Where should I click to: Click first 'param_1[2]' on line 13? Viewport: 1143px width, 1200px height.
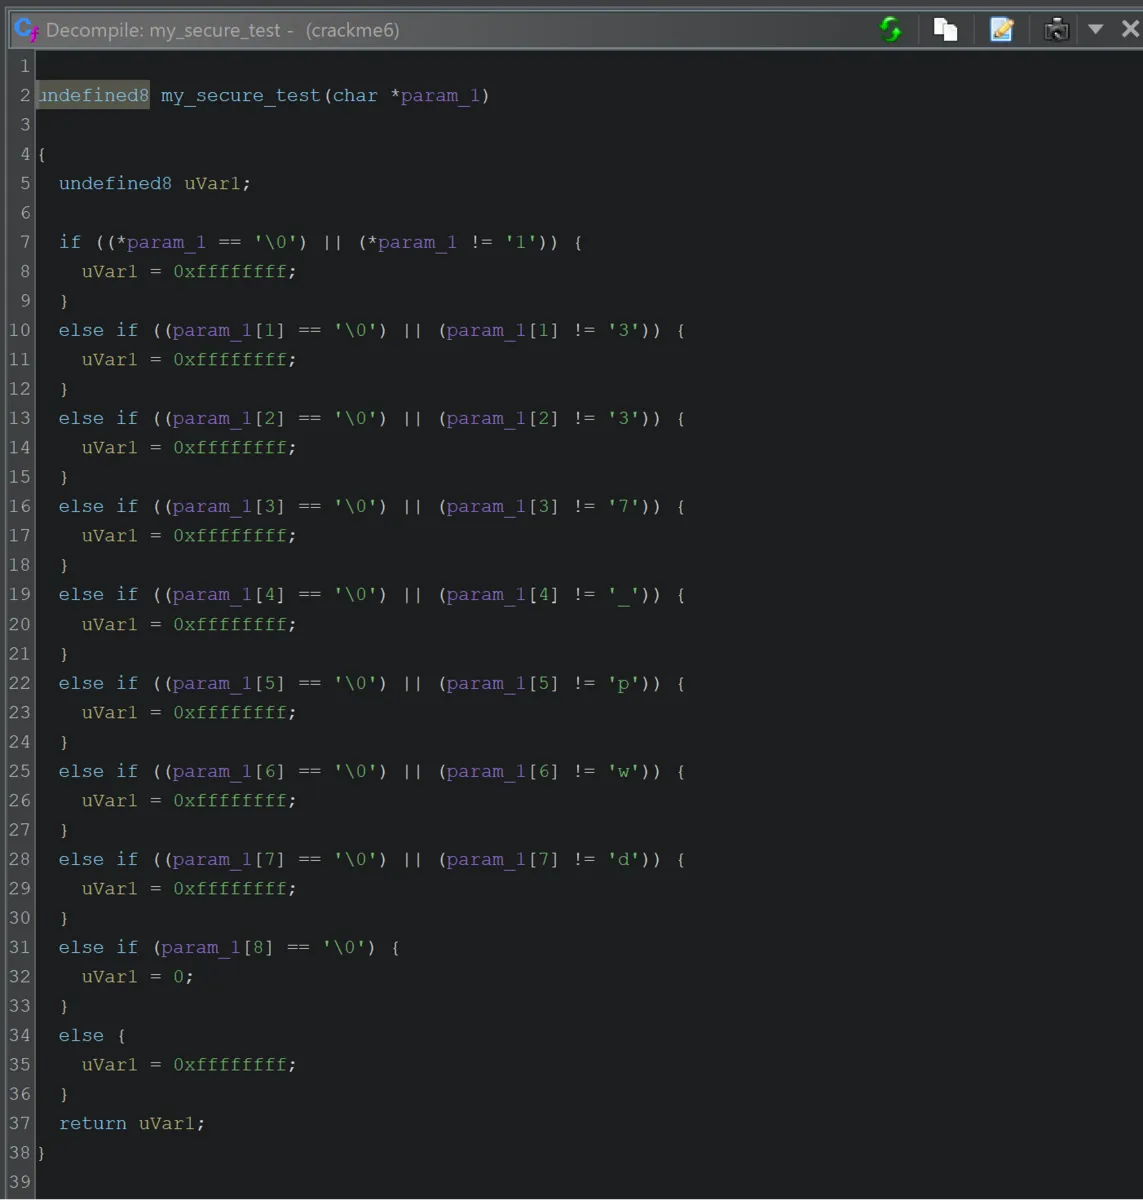pos(229,418)
